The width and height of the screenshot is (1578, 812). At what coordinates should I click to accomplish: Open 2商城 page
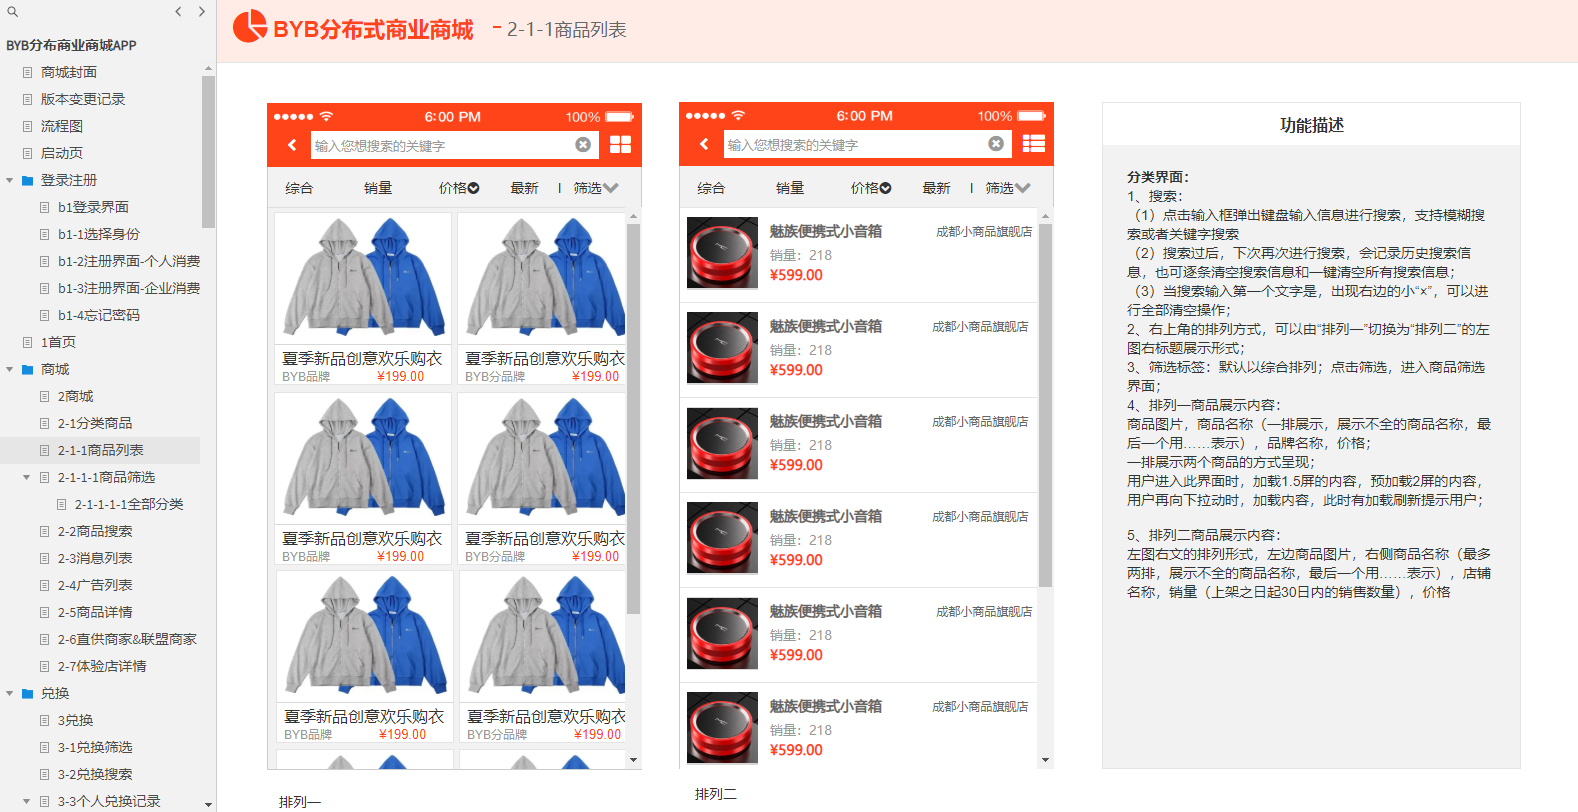pyautogui.click(x=75, y=396)
